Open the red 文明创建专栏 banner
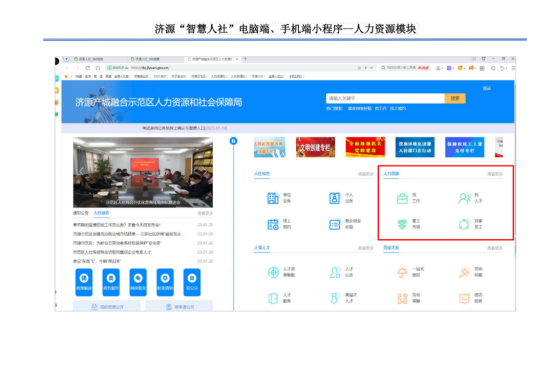This screenshot has height=392, width=554. (316, 147)
